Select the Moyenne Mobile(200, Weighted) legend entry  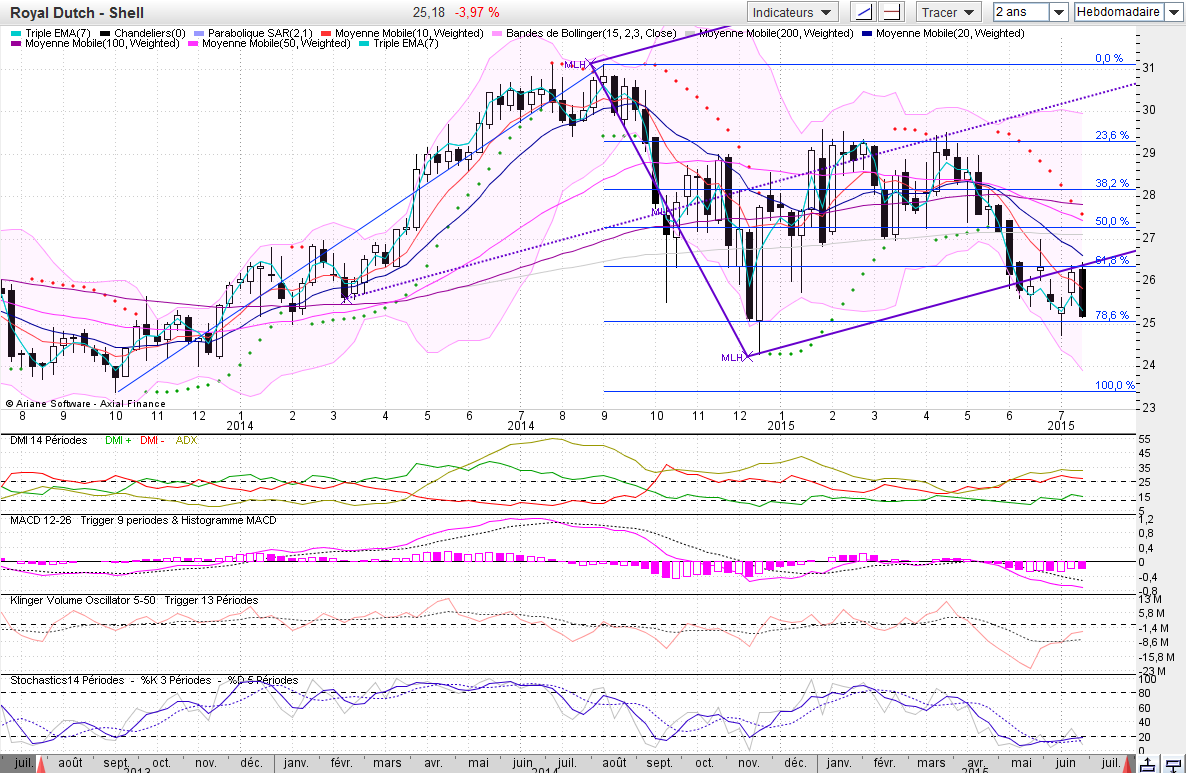[769, 33]
